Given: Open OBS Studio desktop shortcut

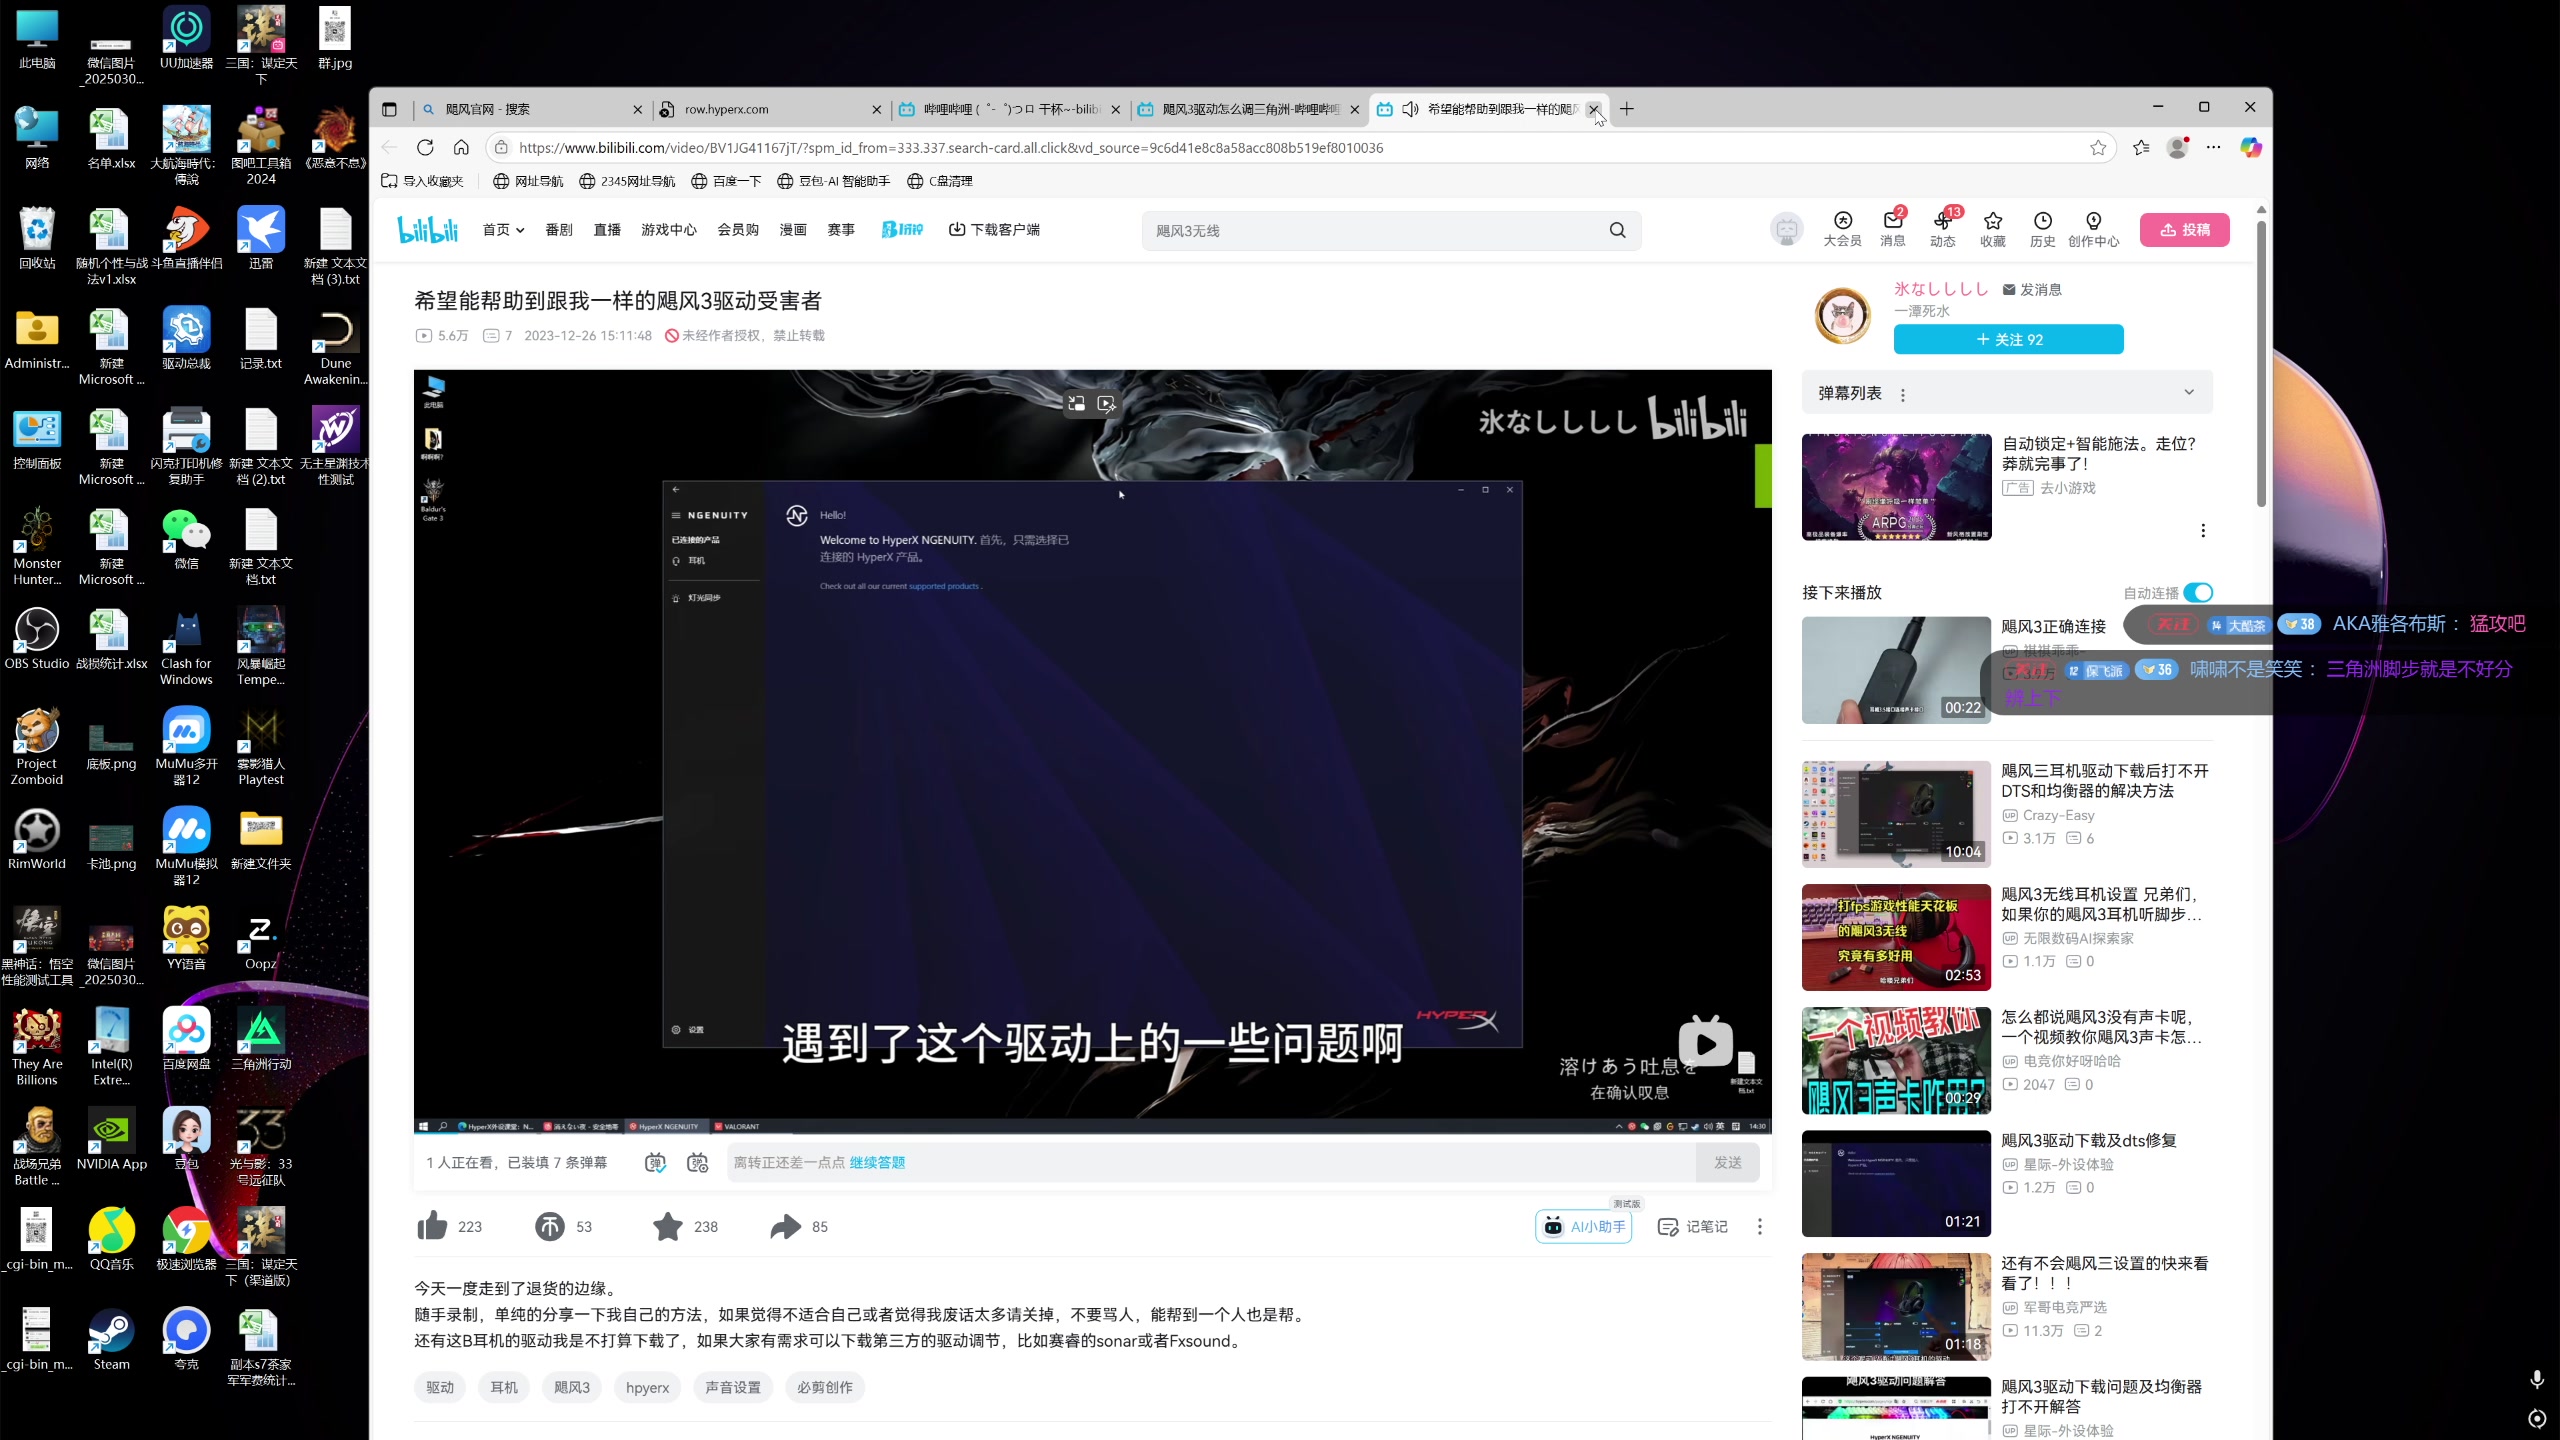Looking at the screenshot, I should pos(37,639).
